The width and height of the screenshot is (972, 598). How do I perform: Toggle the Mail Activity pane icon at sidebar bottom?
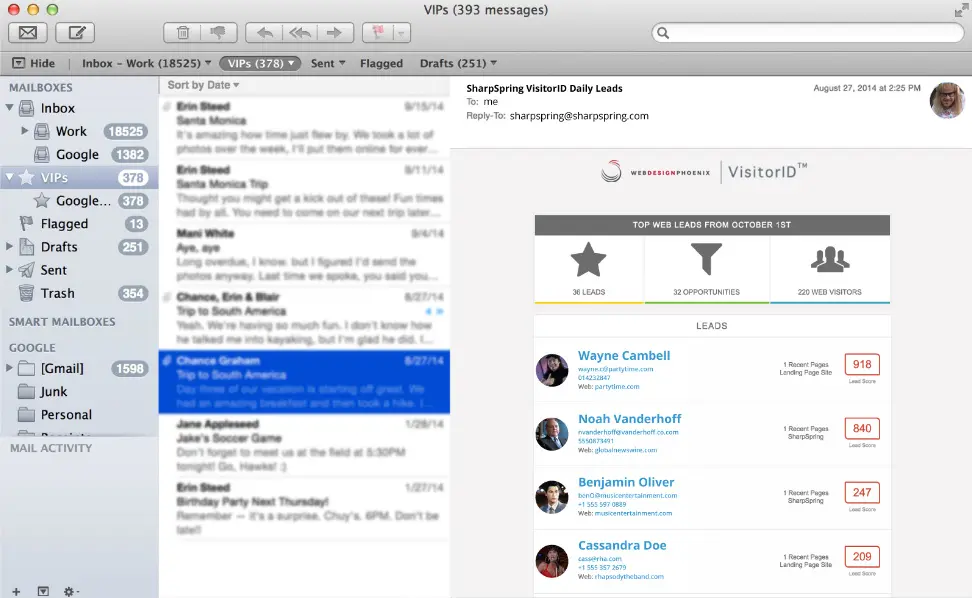[x=43, y=592]
